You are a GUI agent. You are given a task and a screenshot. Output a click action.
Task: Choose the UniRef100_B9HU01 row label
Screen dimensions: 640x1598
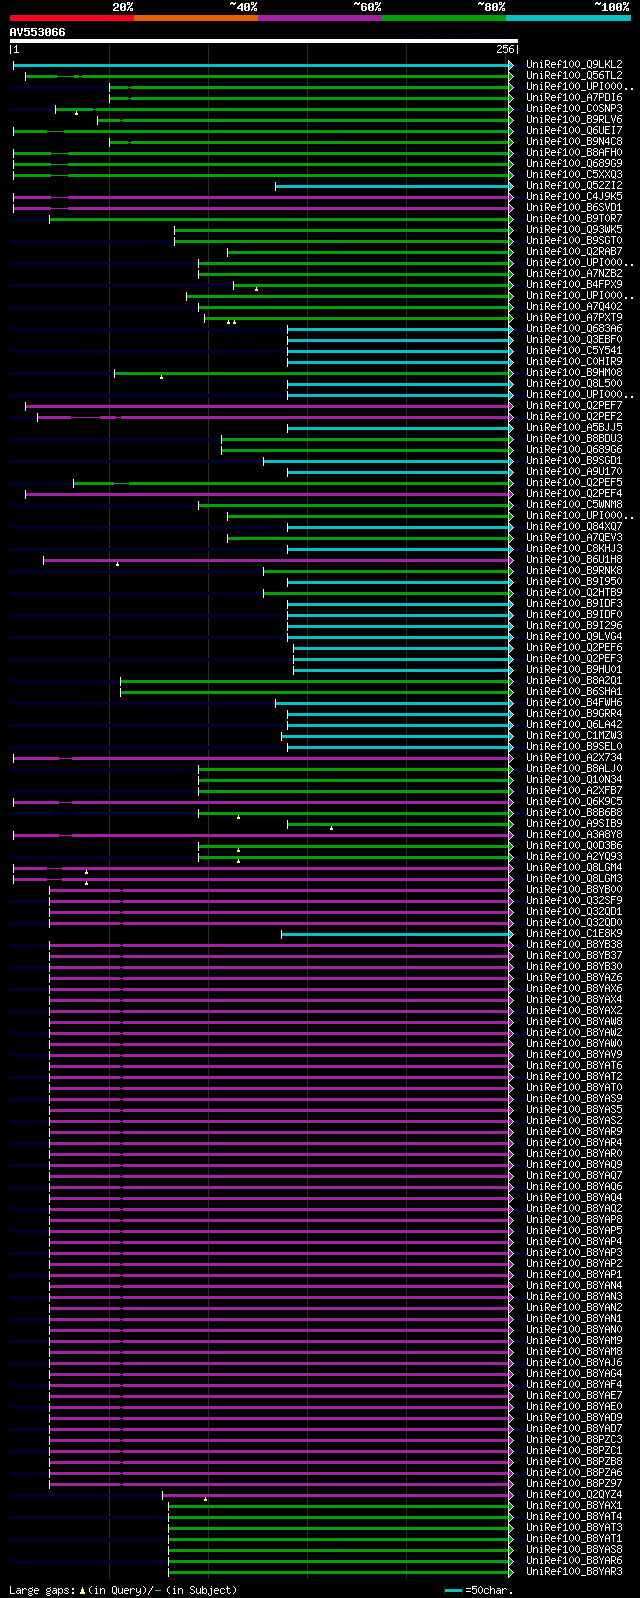pos(574,669)
